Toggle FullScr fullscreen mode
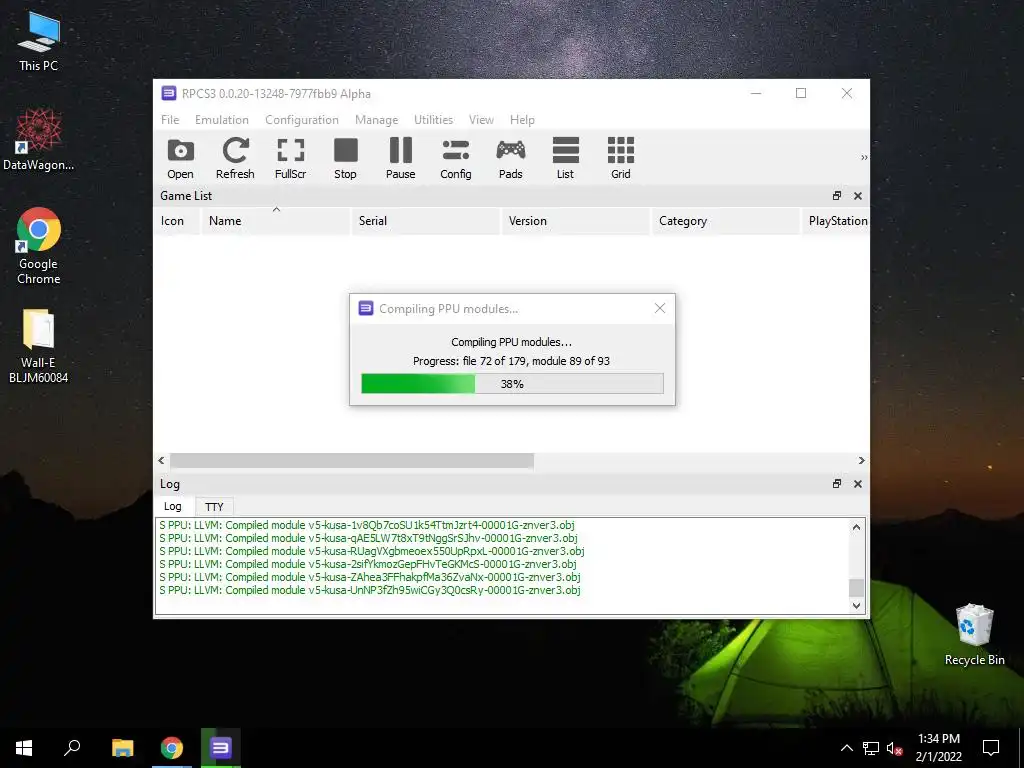Viewport: 1024px width, 768px height. click(291, 158)
